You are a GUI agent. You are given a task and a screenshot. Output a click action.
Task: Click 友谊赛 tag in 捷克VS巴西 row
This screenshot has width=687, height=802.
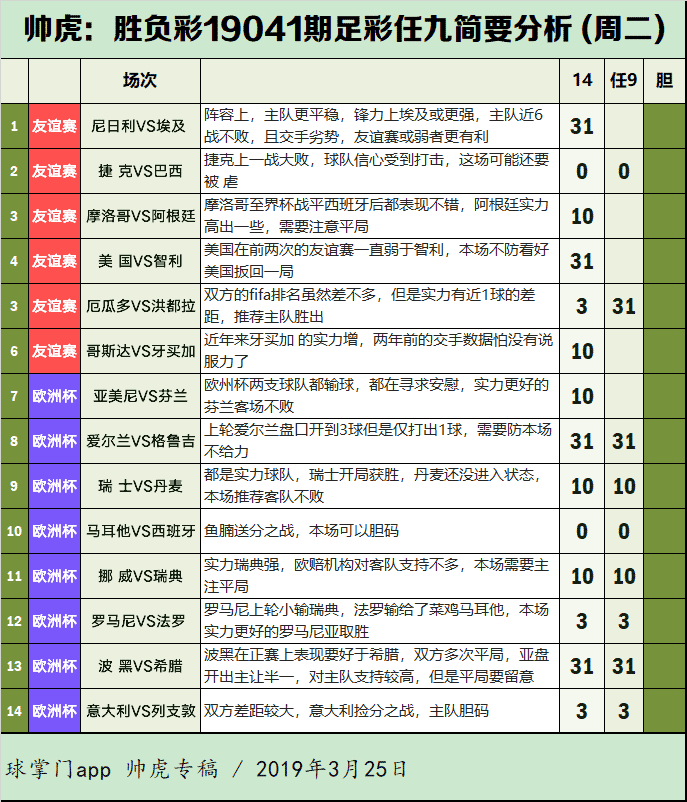coord(55,171)
